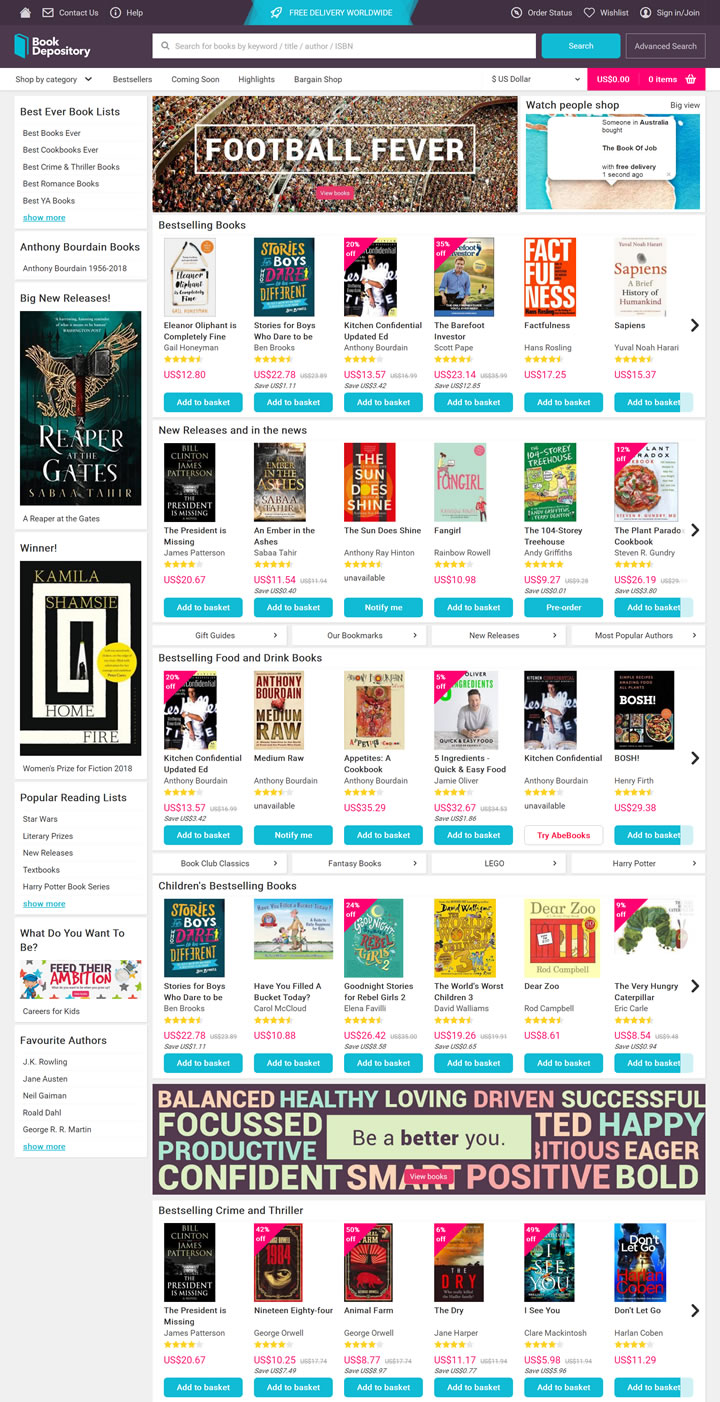
Task: Expand Shop by category dropdown
Action: pos(54,79)
